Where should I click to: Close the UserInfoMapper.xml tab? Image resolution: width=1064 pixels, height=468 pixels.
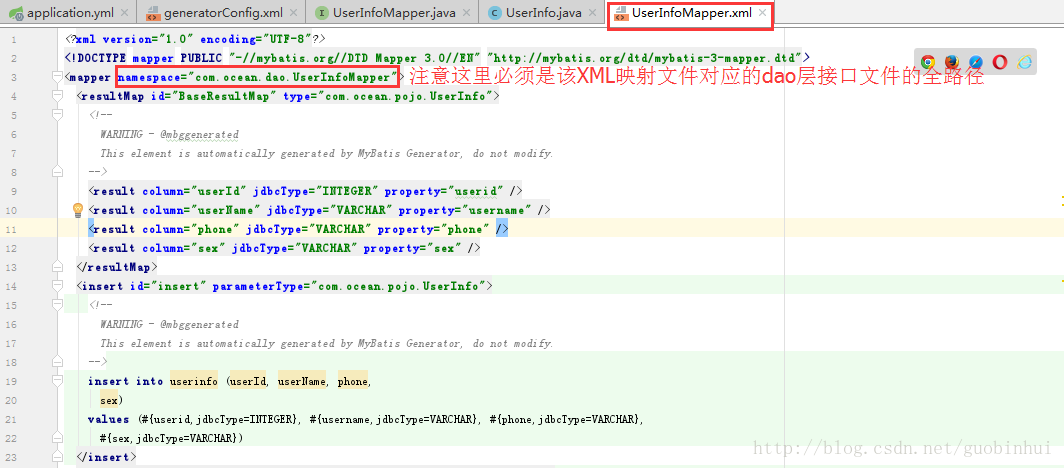click(x=762, y=13)
